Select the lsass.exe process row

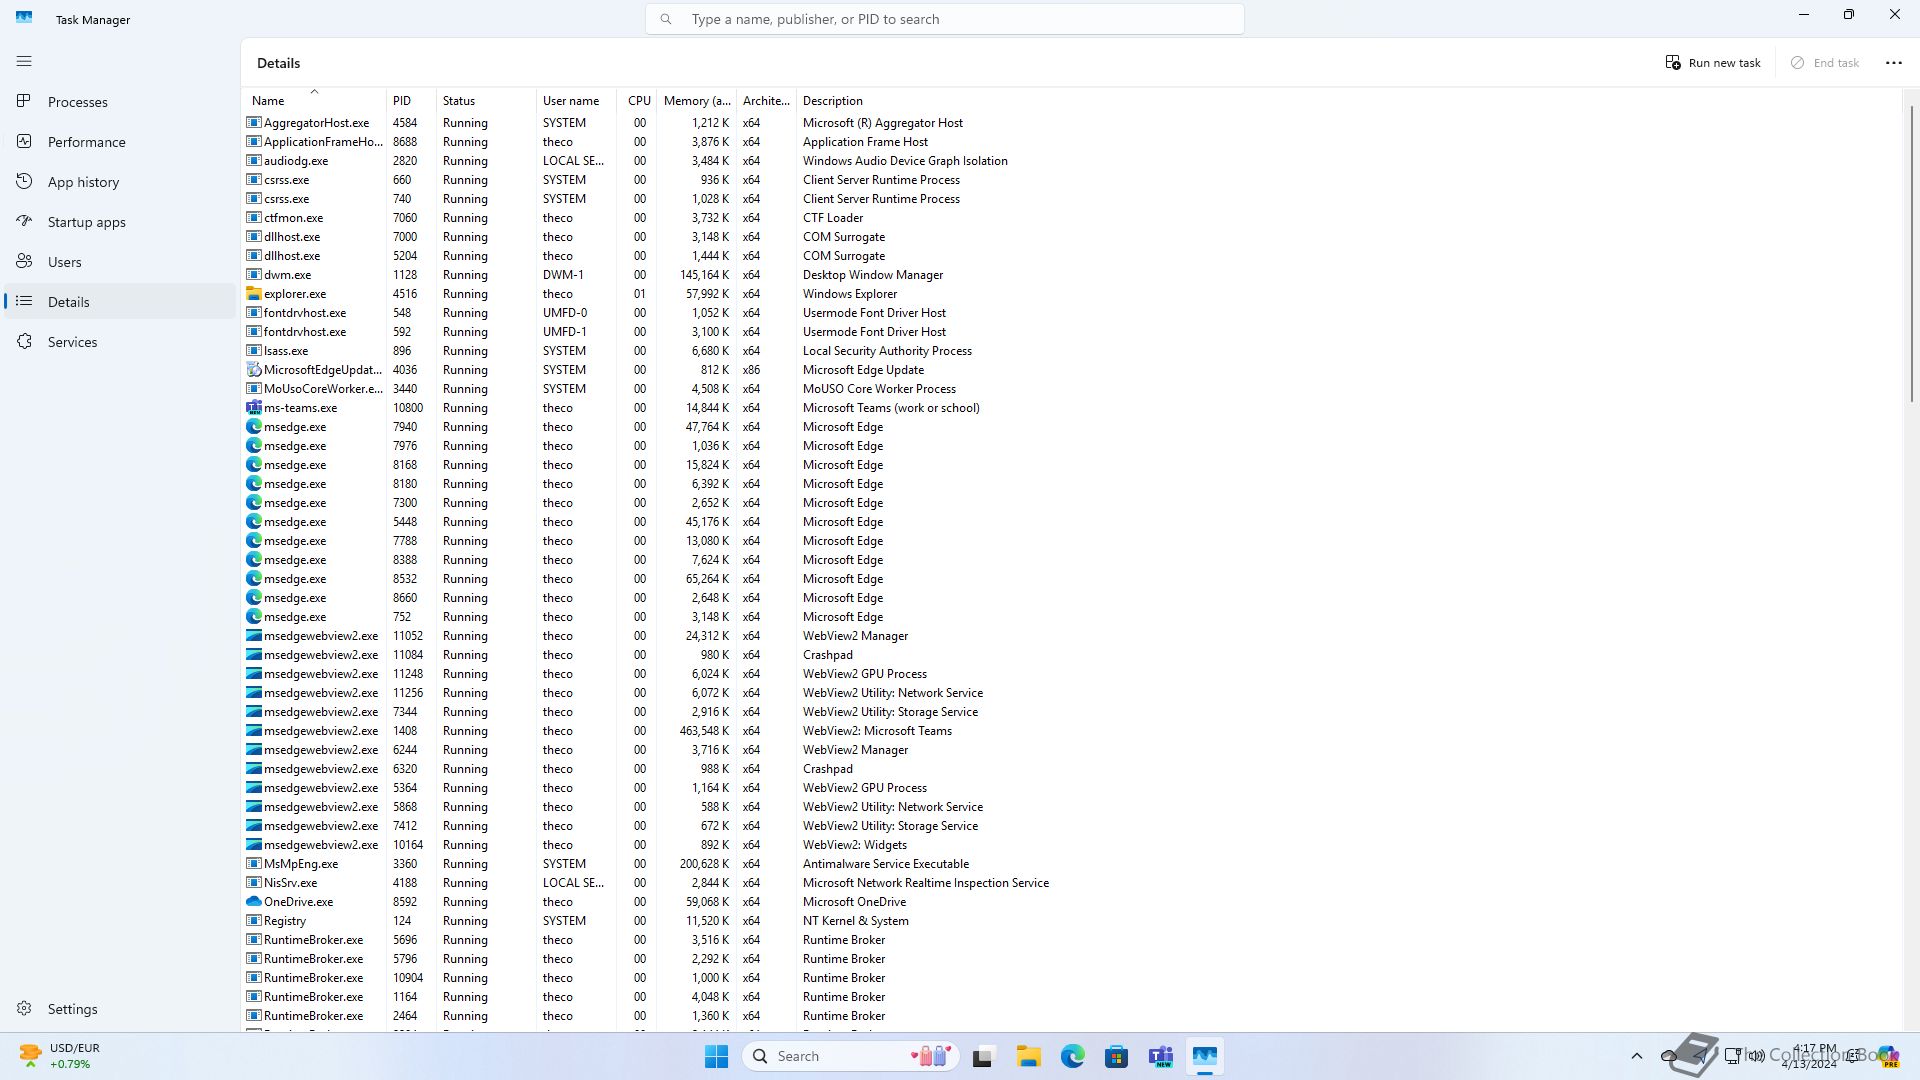pos(1070,351)
